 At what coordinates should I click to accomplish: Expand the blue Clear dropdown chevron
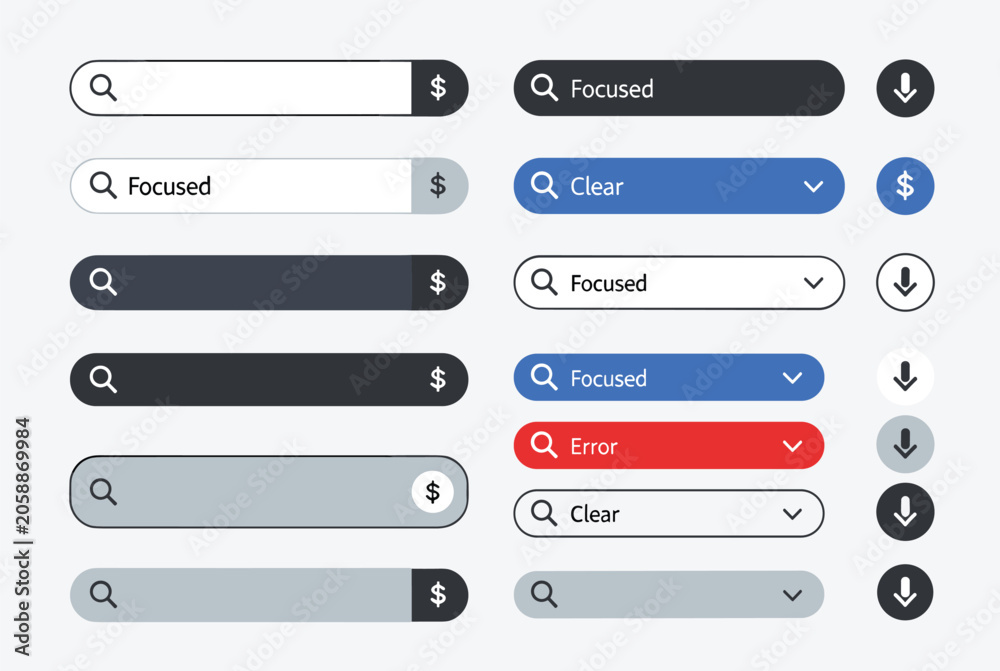click(x=813, y=186)
